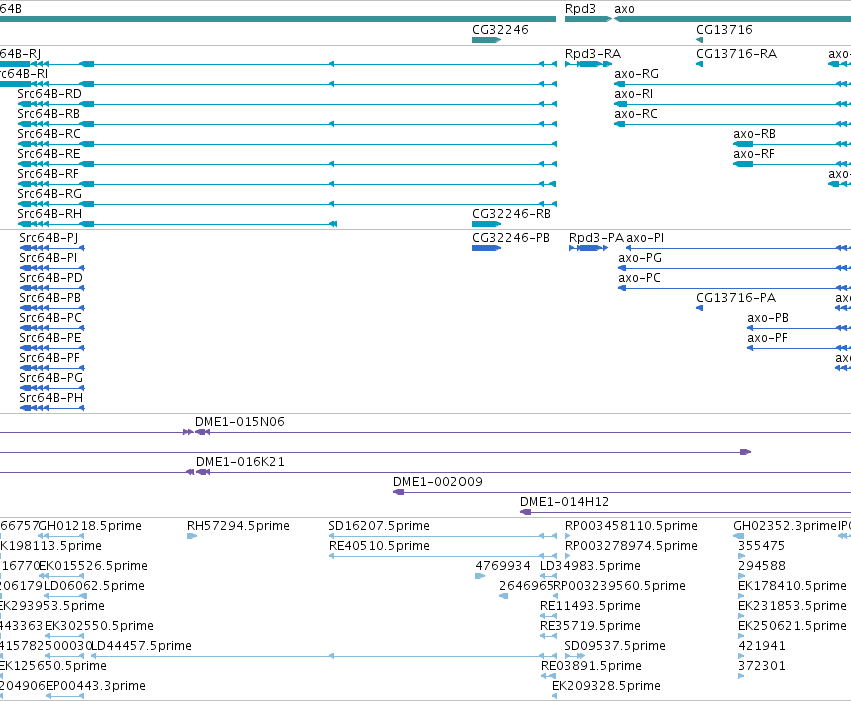Image resolution: width=851 pixels, height=701 pixels.
Task: Click the Src64B-PD protein label
Action: click(x=51, y=278)
